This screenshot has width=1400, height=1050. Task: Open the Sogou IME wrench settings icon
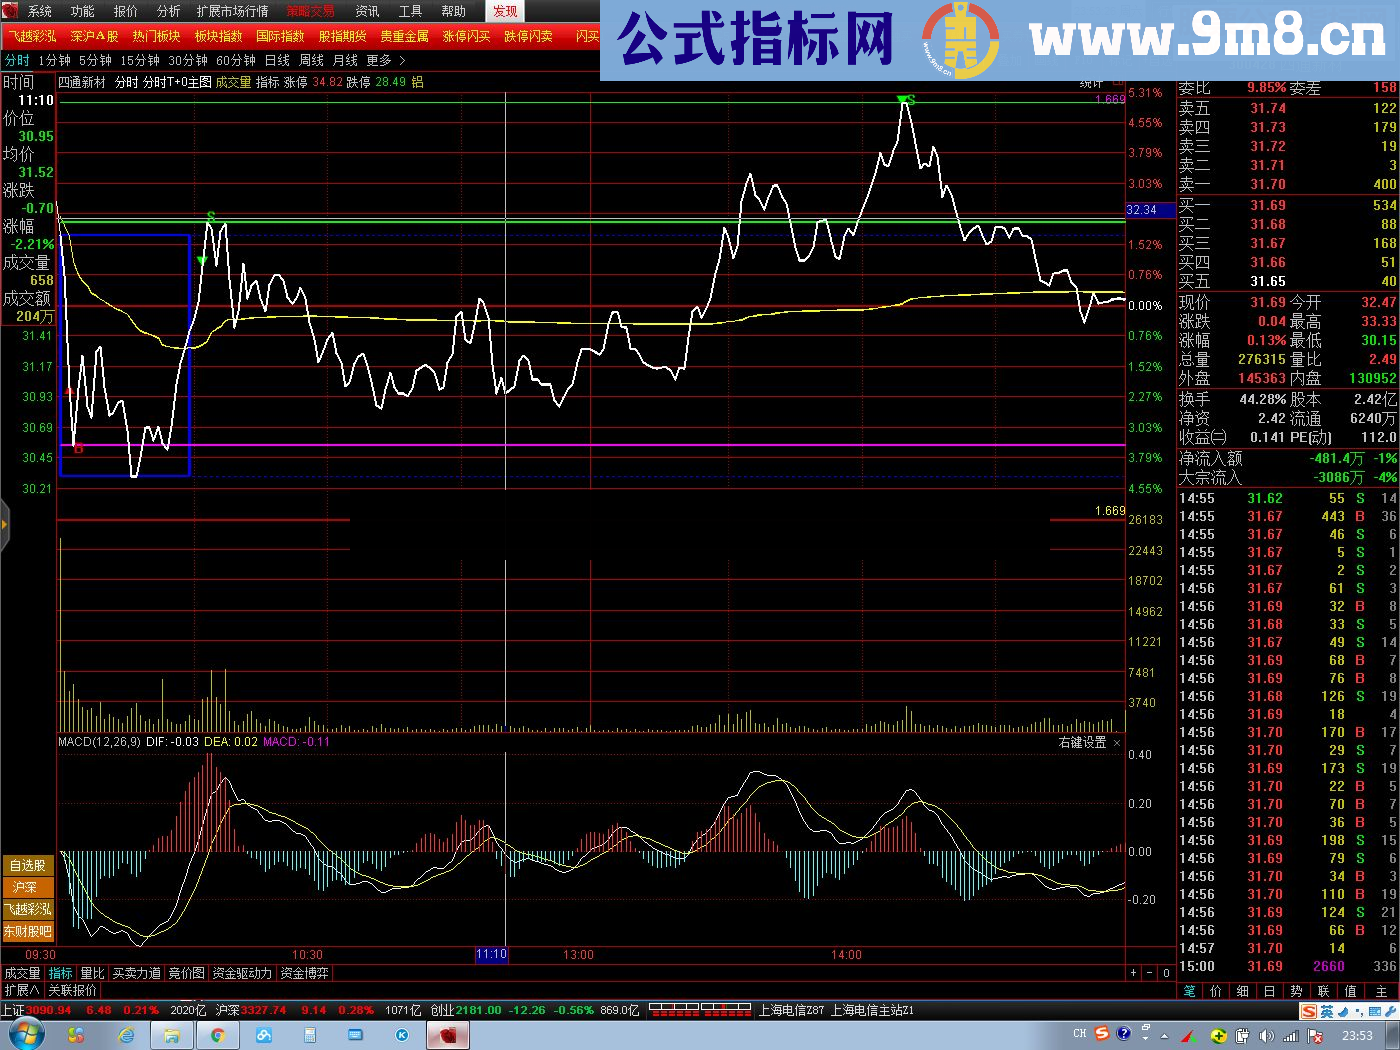click(1389, 1012)
